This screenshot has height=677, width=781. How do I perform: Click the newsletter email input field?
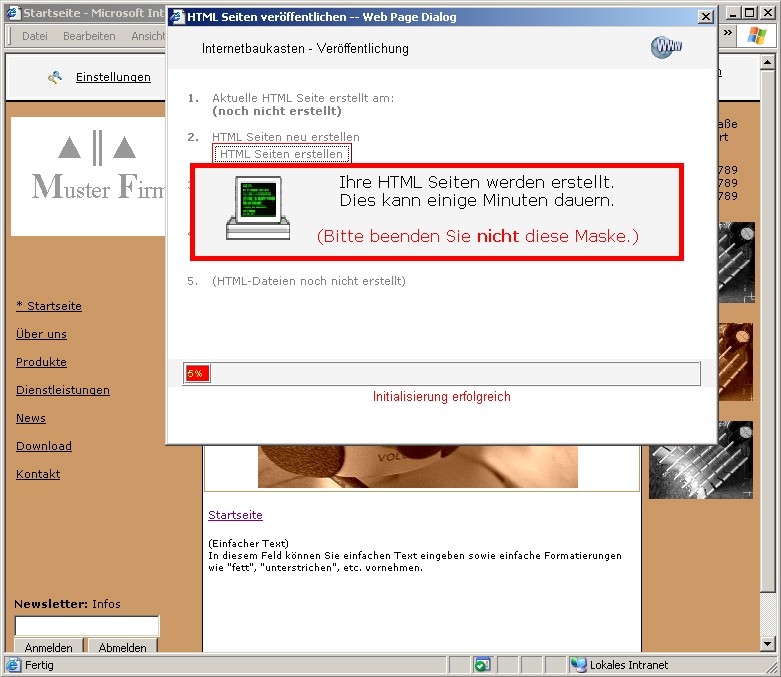click(86, 625)
